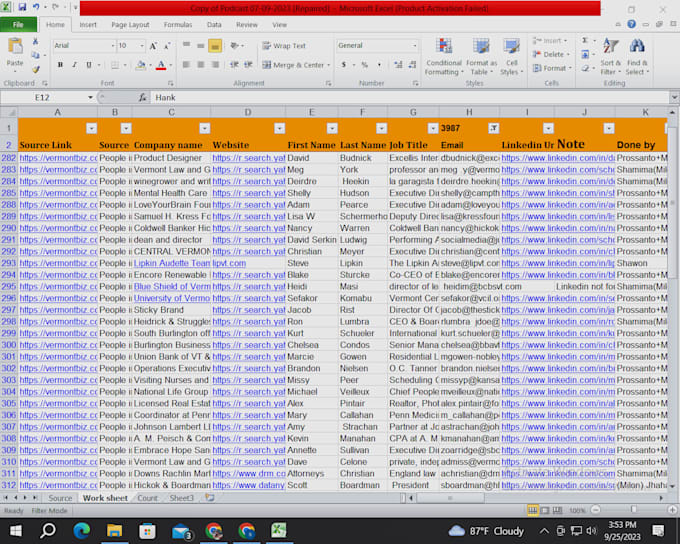Image resolution: width=680 pixels, height=544 pixels.
Task: Open the font size dropdown
Action: click(x=142, y=46)
